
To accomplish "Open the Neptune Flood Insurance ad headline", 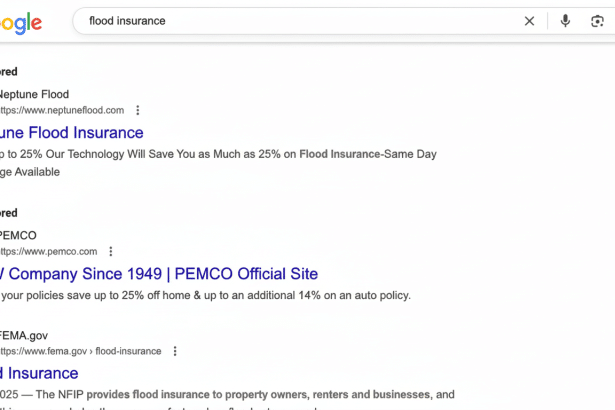I will pyautogui.click(x=72, y=133).
